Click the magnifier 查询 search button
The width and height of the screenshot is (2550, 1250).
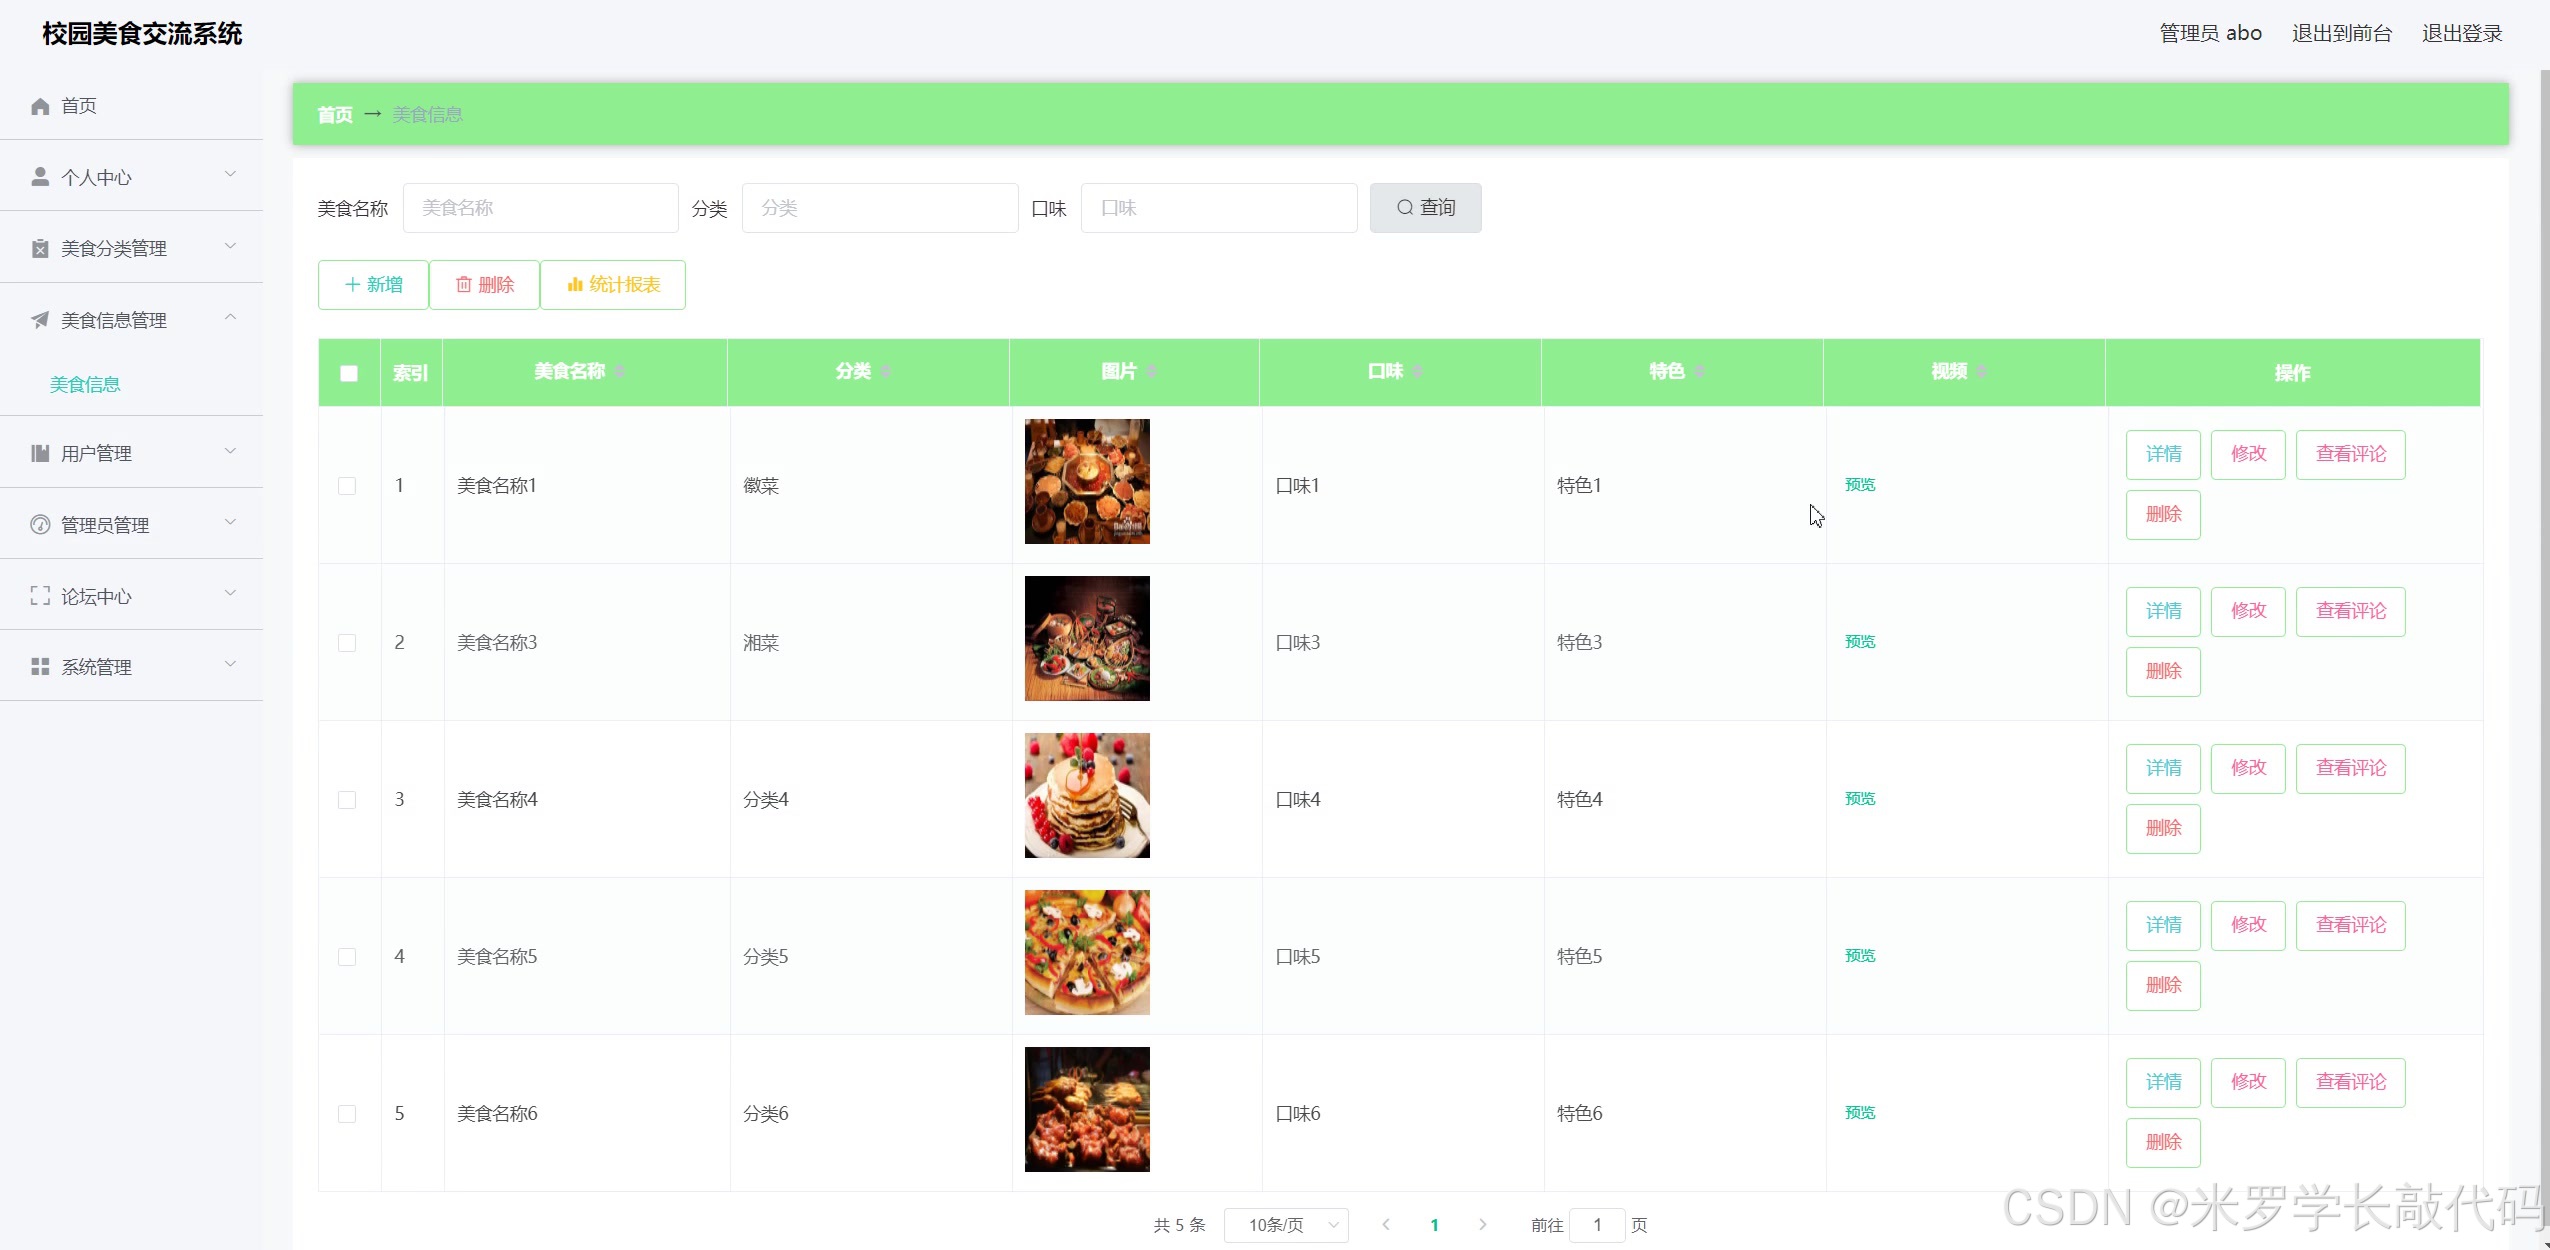[1425, 208]
